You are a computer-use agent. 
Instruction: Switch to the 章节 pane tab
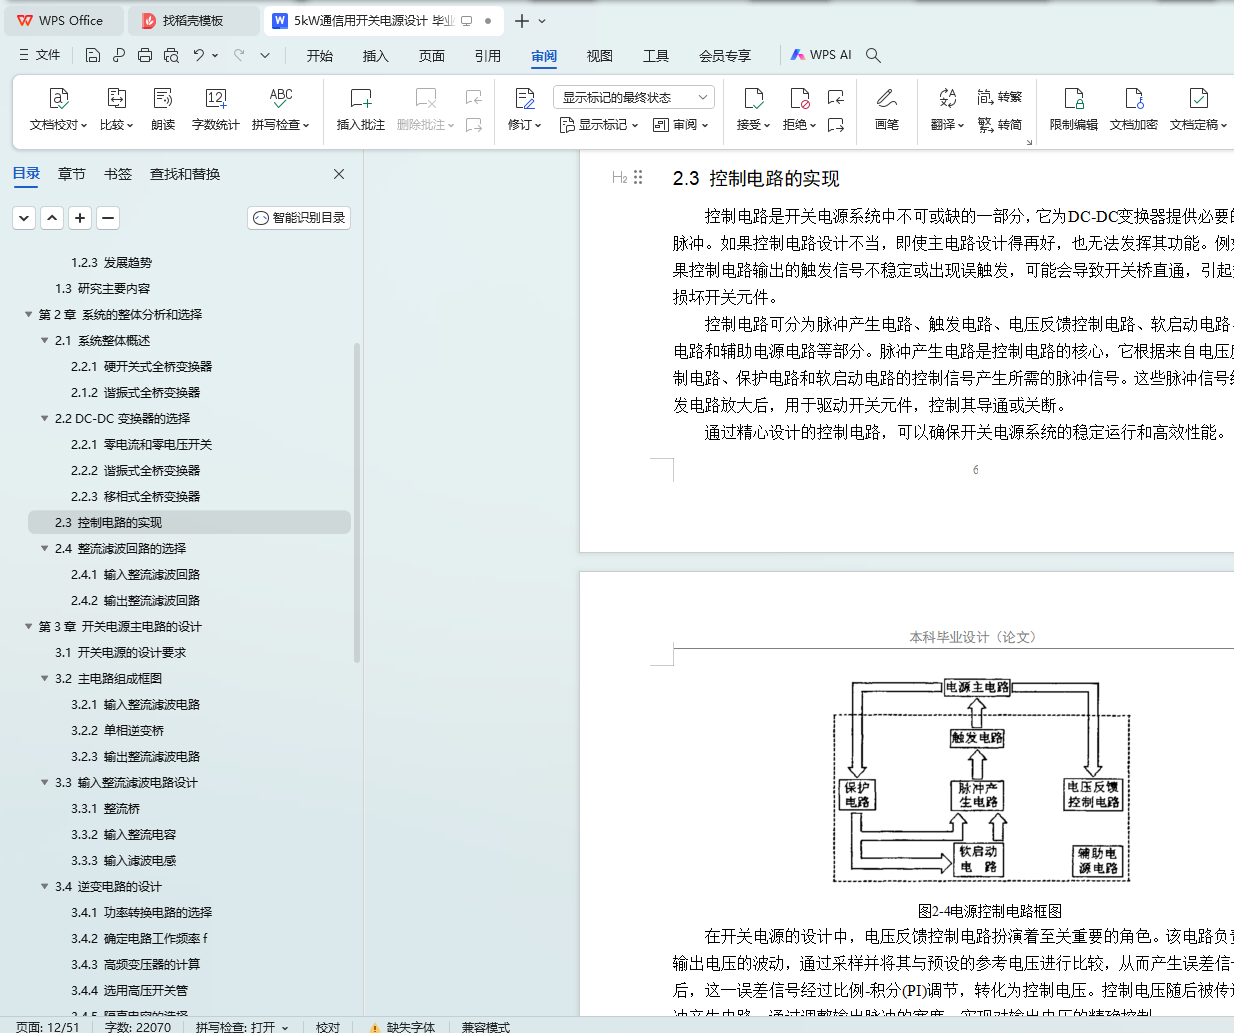click(x=72, y=174)
